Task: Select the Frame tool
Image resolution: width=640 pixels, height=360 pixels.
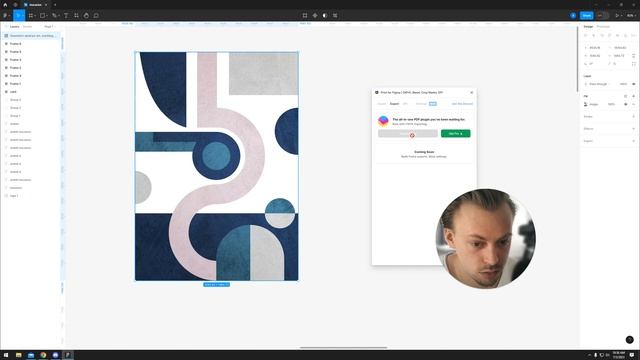Action: (x=31, y=16)
